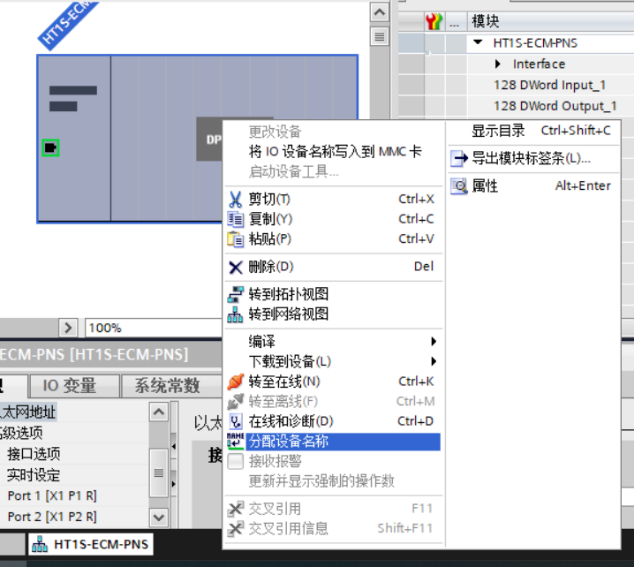Choose 导出模块标签条(L)... entry
The width and height of the screenshot is (634, 567).
coord(533,159)
